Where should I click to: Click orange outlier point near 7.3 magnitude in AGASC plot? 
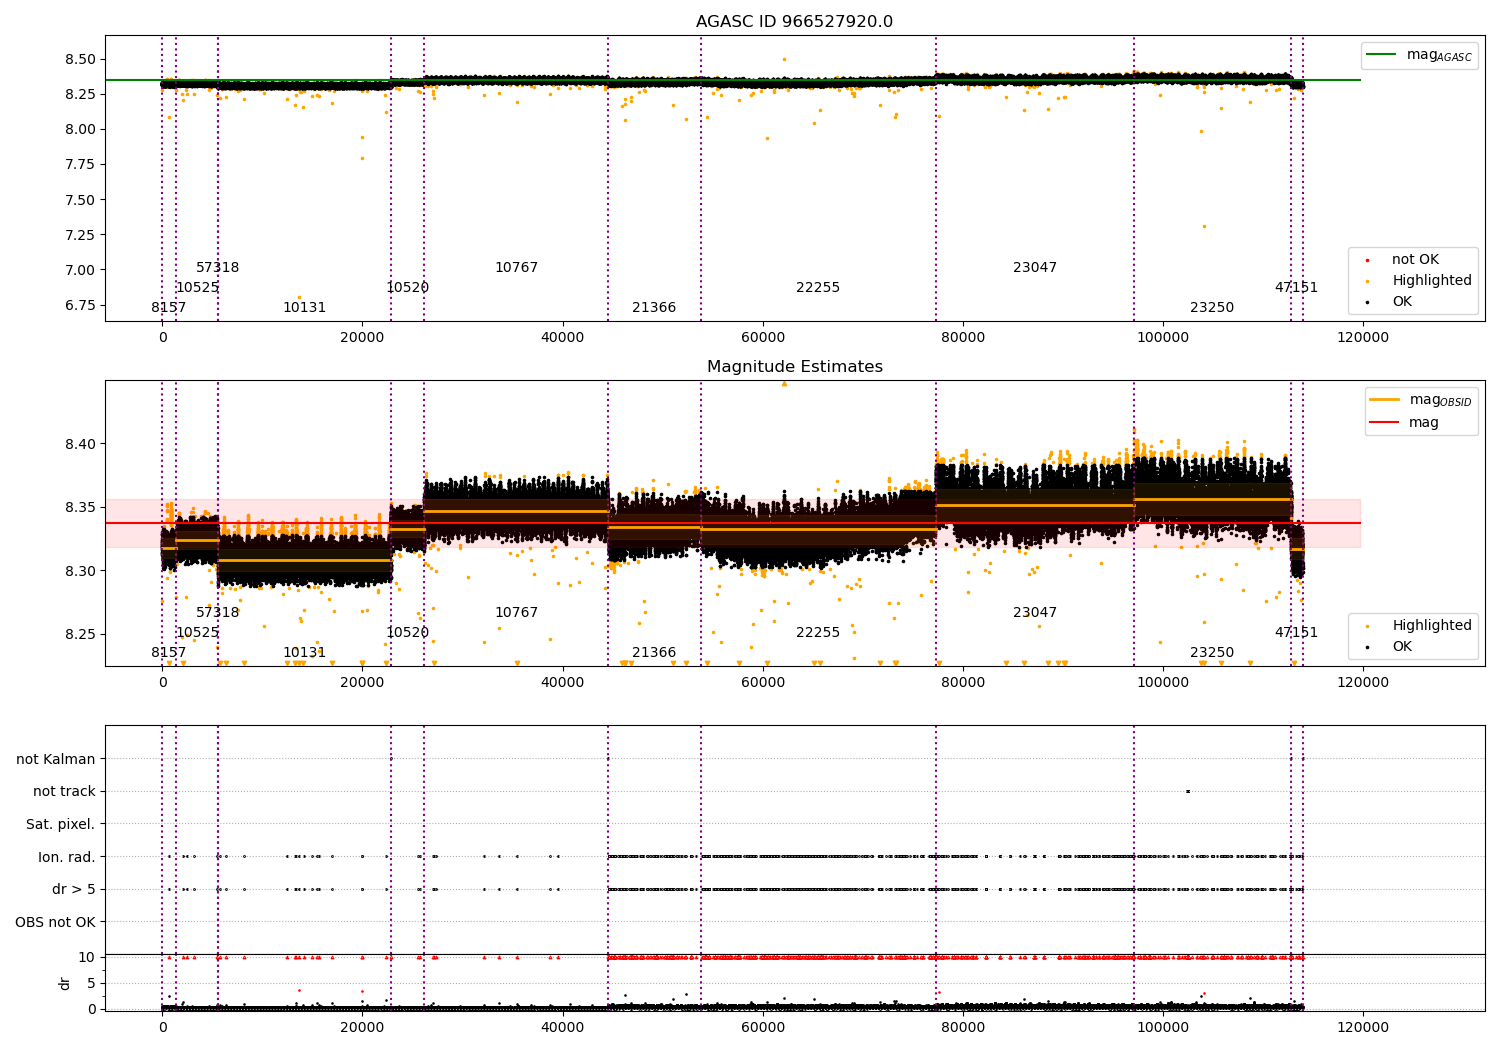pos(1204,226)
